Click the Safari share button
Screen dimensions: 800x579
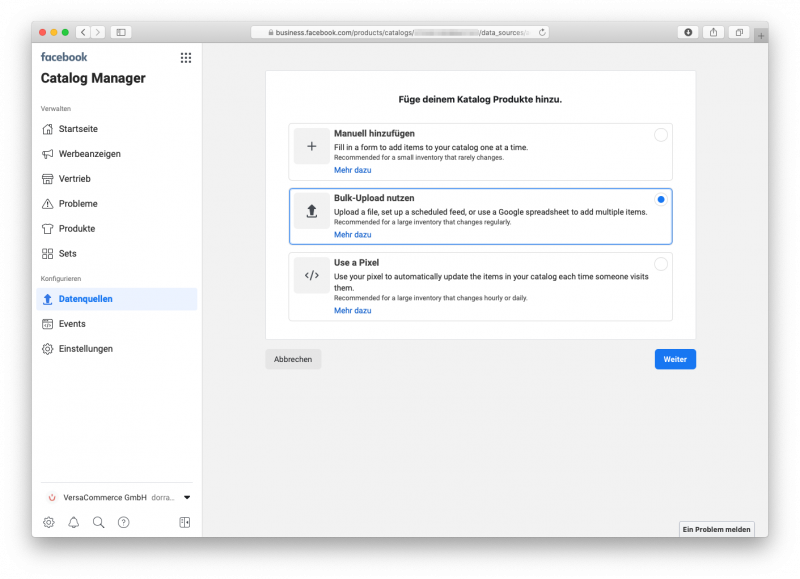(713, 32)
